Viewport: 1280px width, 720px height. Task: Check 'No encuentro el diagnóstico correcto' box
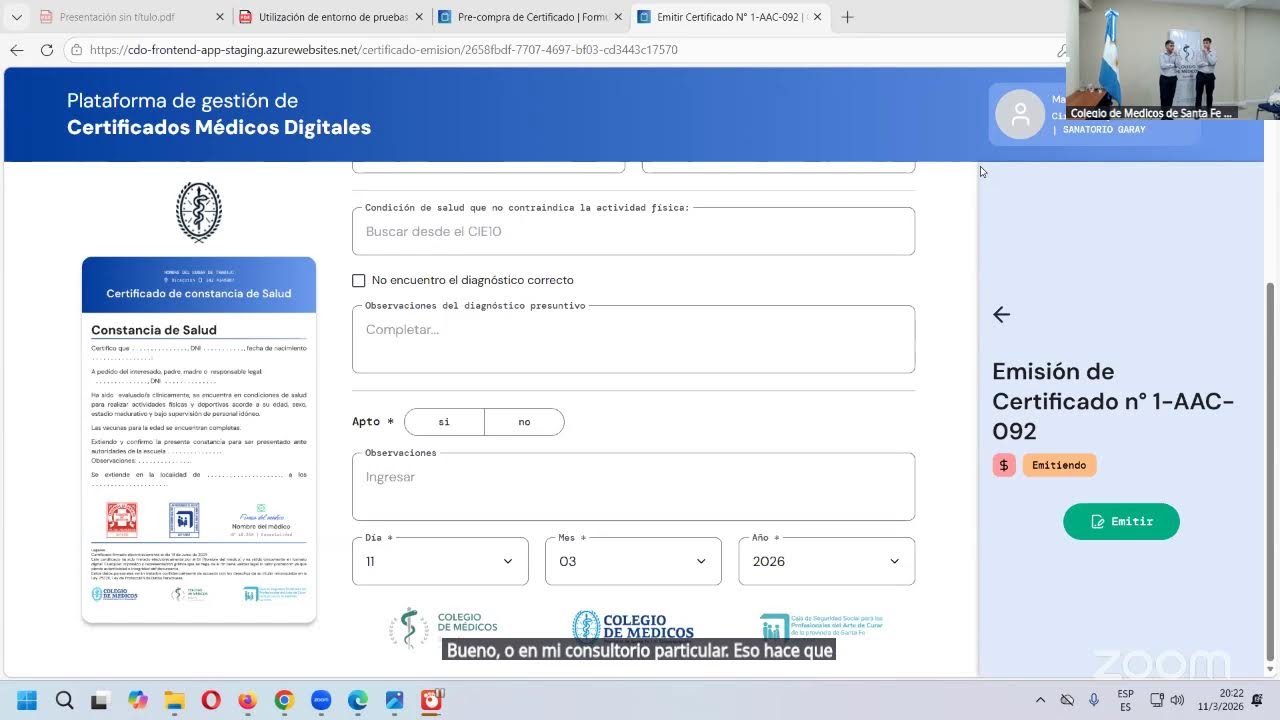pos(359,281)
